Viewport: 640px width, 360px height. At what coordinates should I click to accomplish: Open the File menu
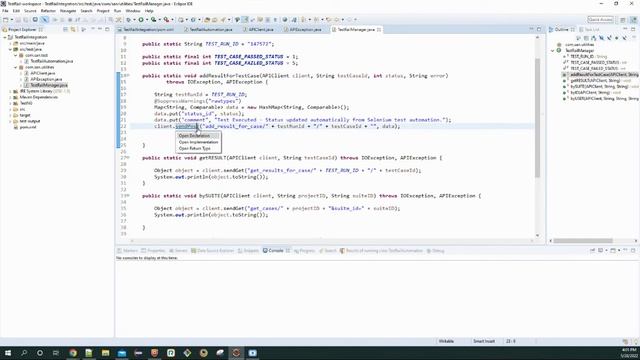pos(5,11)
